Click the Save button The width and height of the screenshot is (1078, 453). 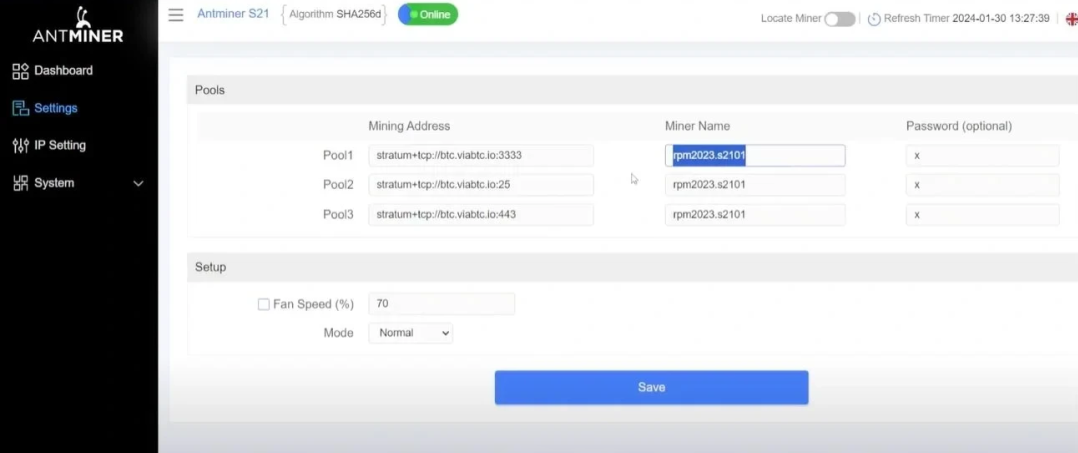tap(651, 387)
